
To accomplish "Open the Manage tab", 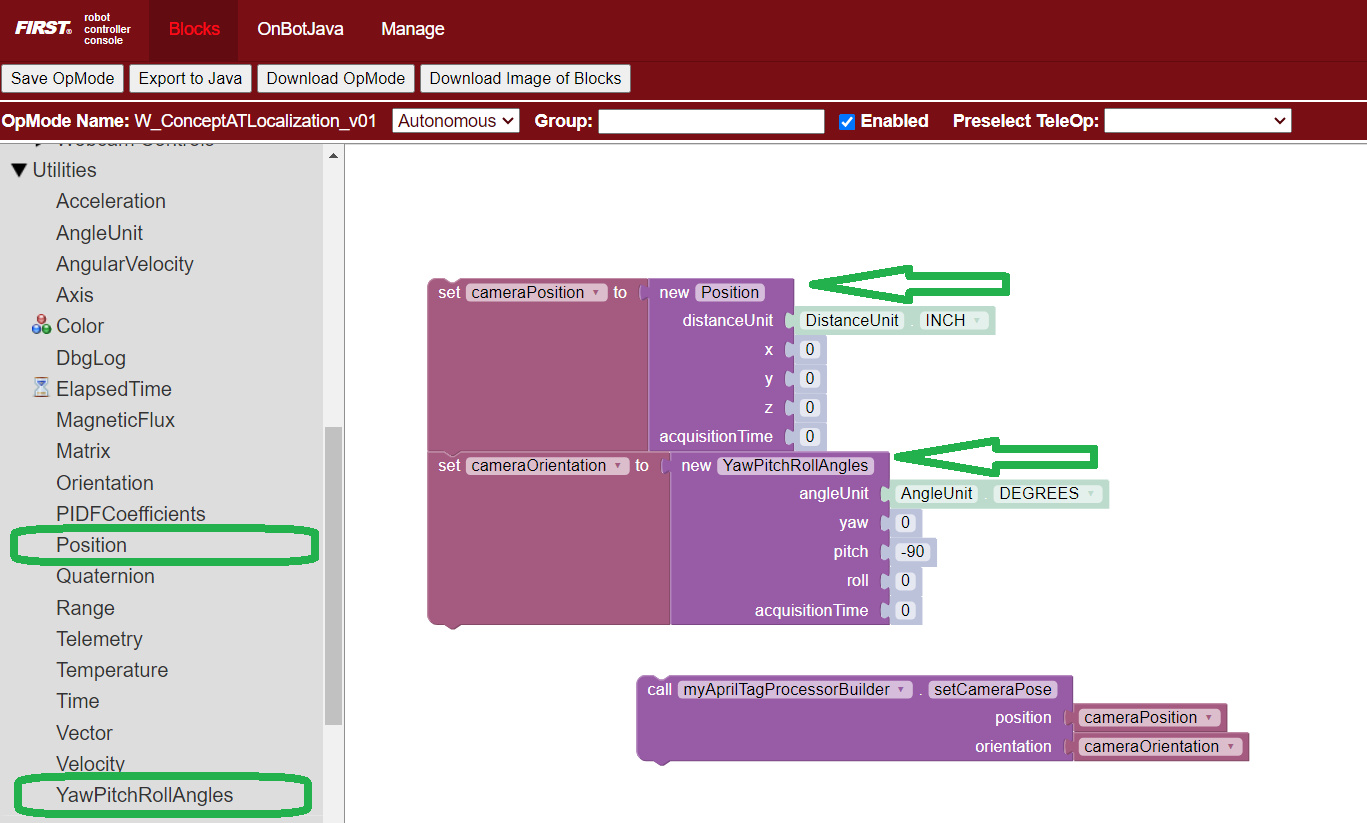I will [x=413, y=29].
